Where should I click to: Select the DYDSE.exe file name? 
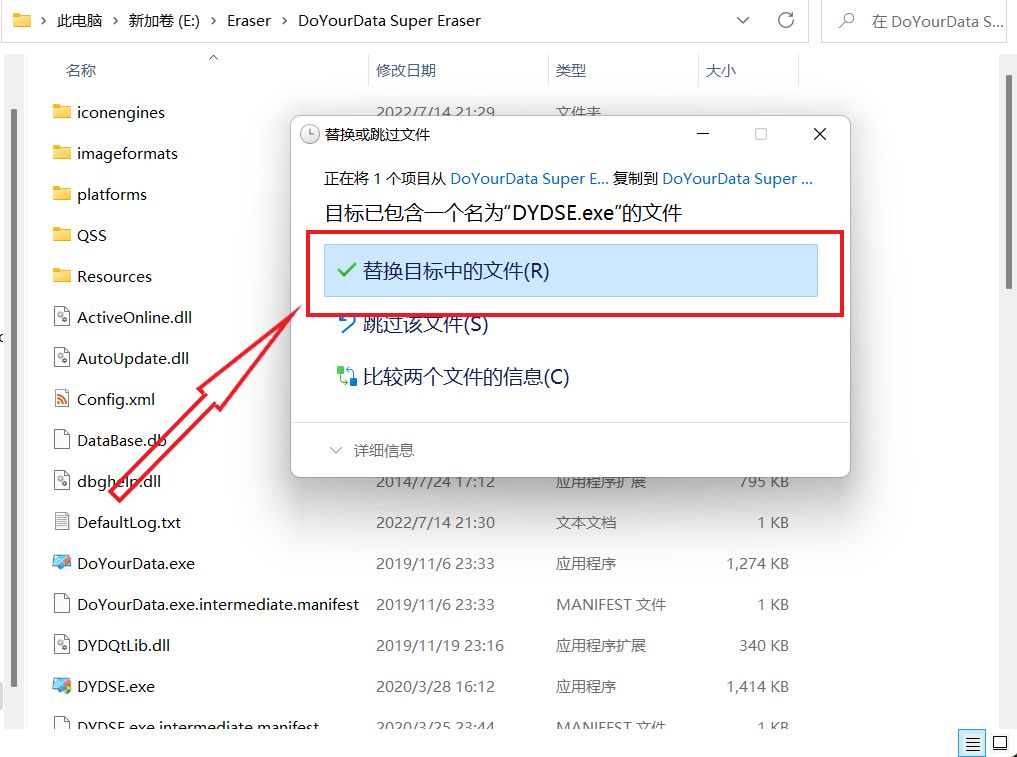tap(115, 686)
